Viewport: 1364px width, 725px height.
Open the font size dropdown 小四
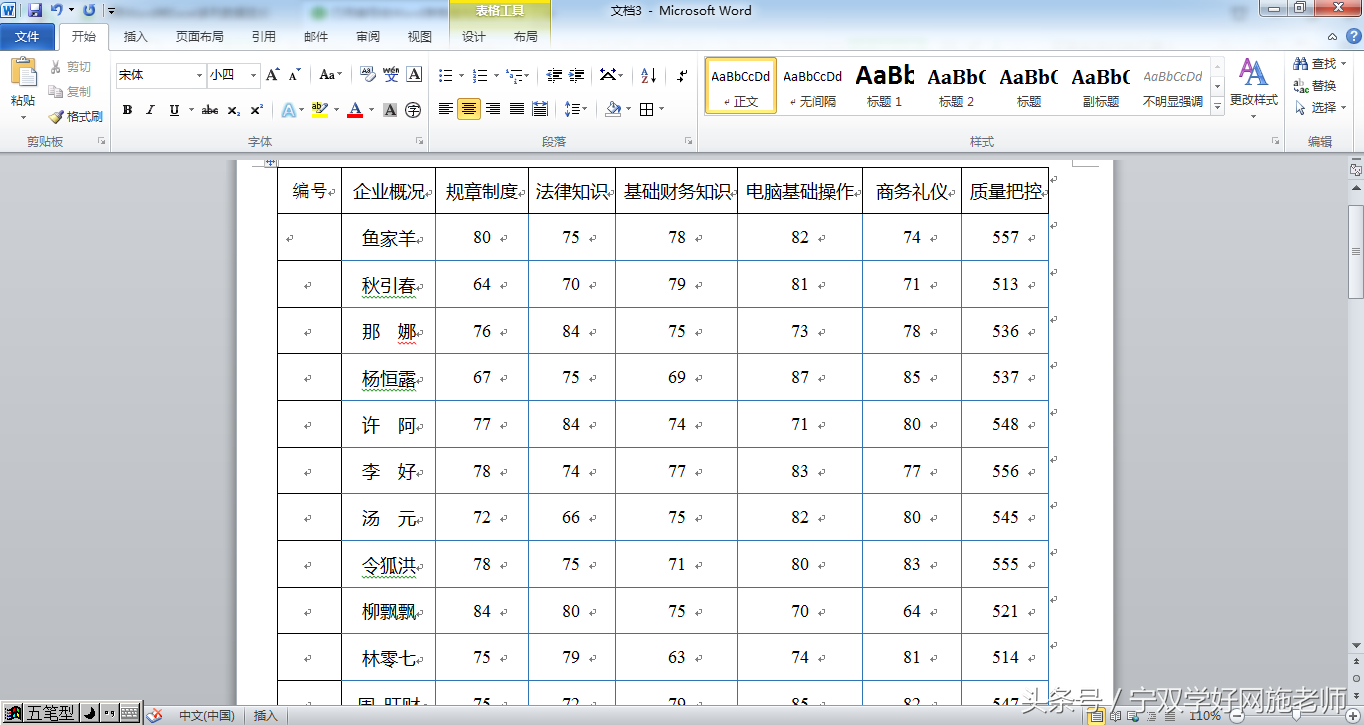[x=253, y=75]
